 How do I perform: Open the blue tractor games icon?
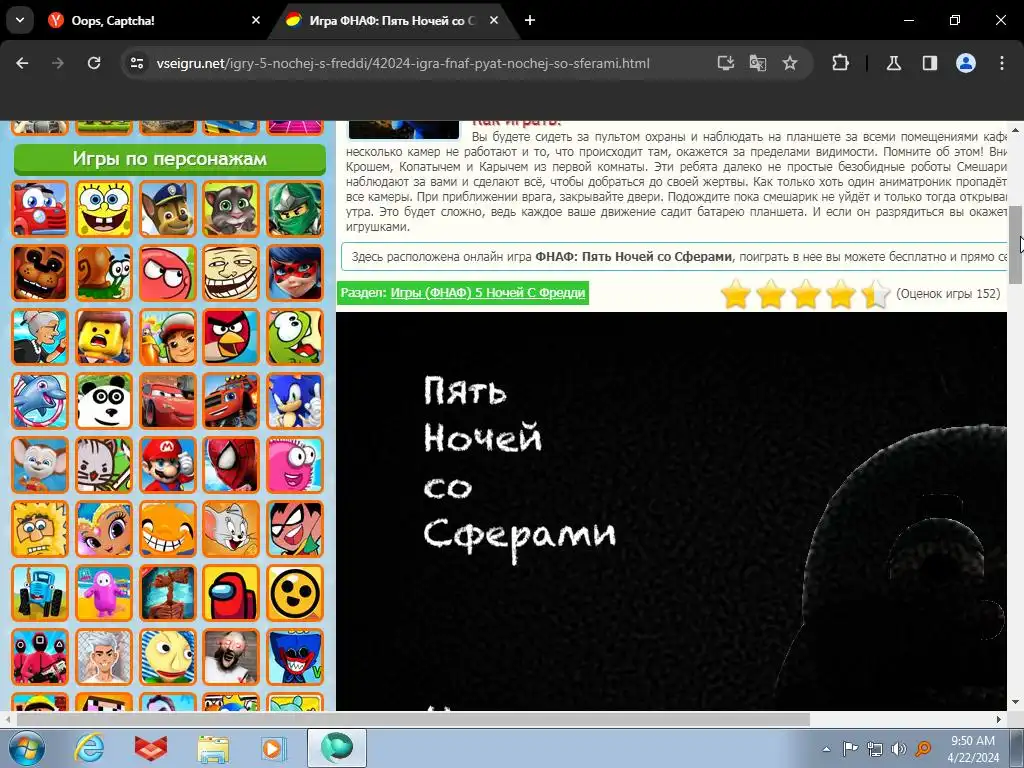(x=40, y=593)
